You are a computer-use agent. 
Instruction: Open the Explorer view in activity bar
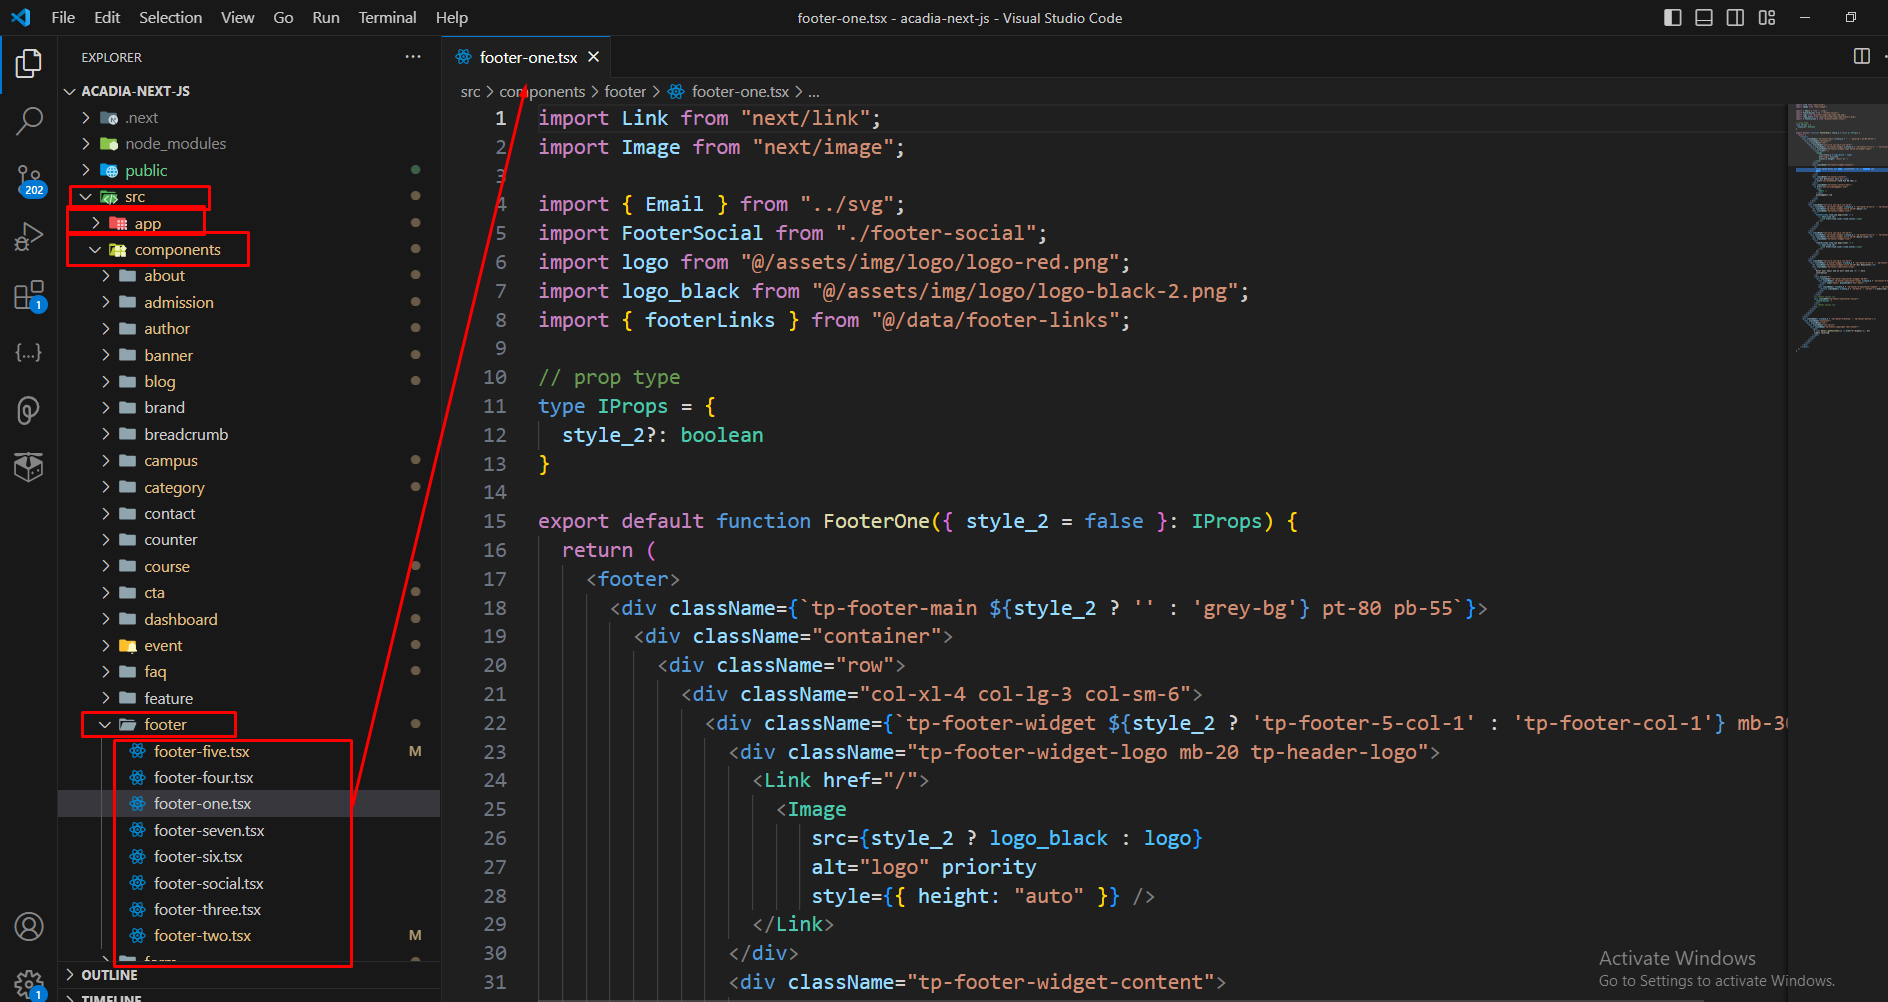coord(29,64)
